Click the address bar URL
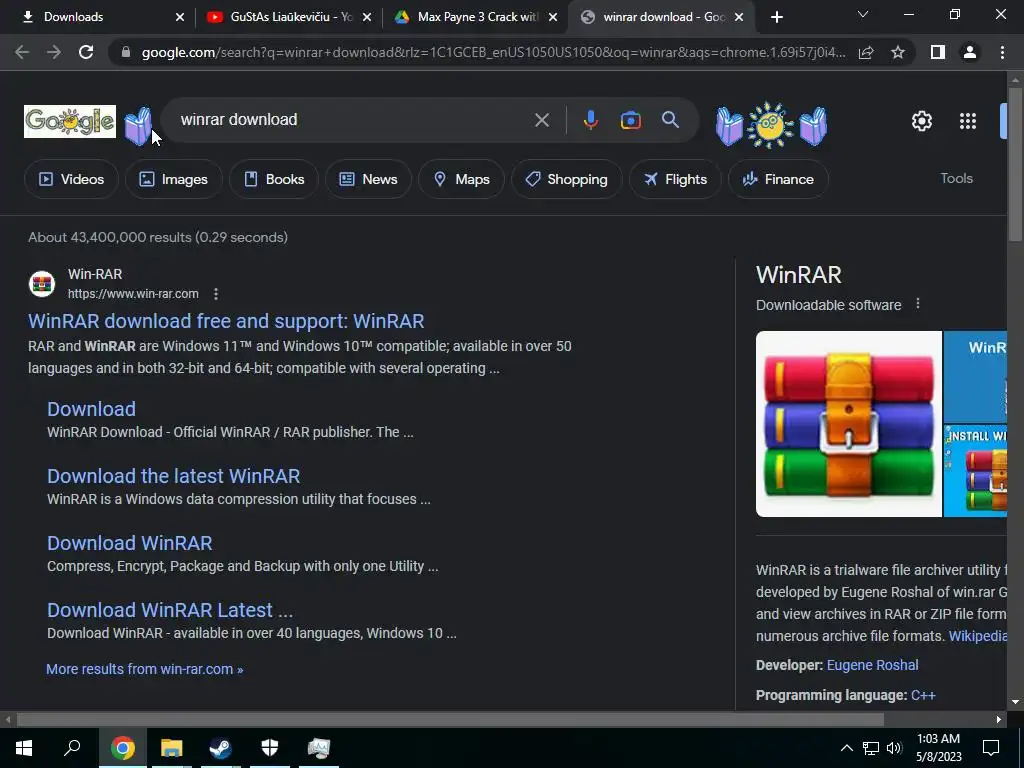The image size is (1024, 768). click(493, 52)
